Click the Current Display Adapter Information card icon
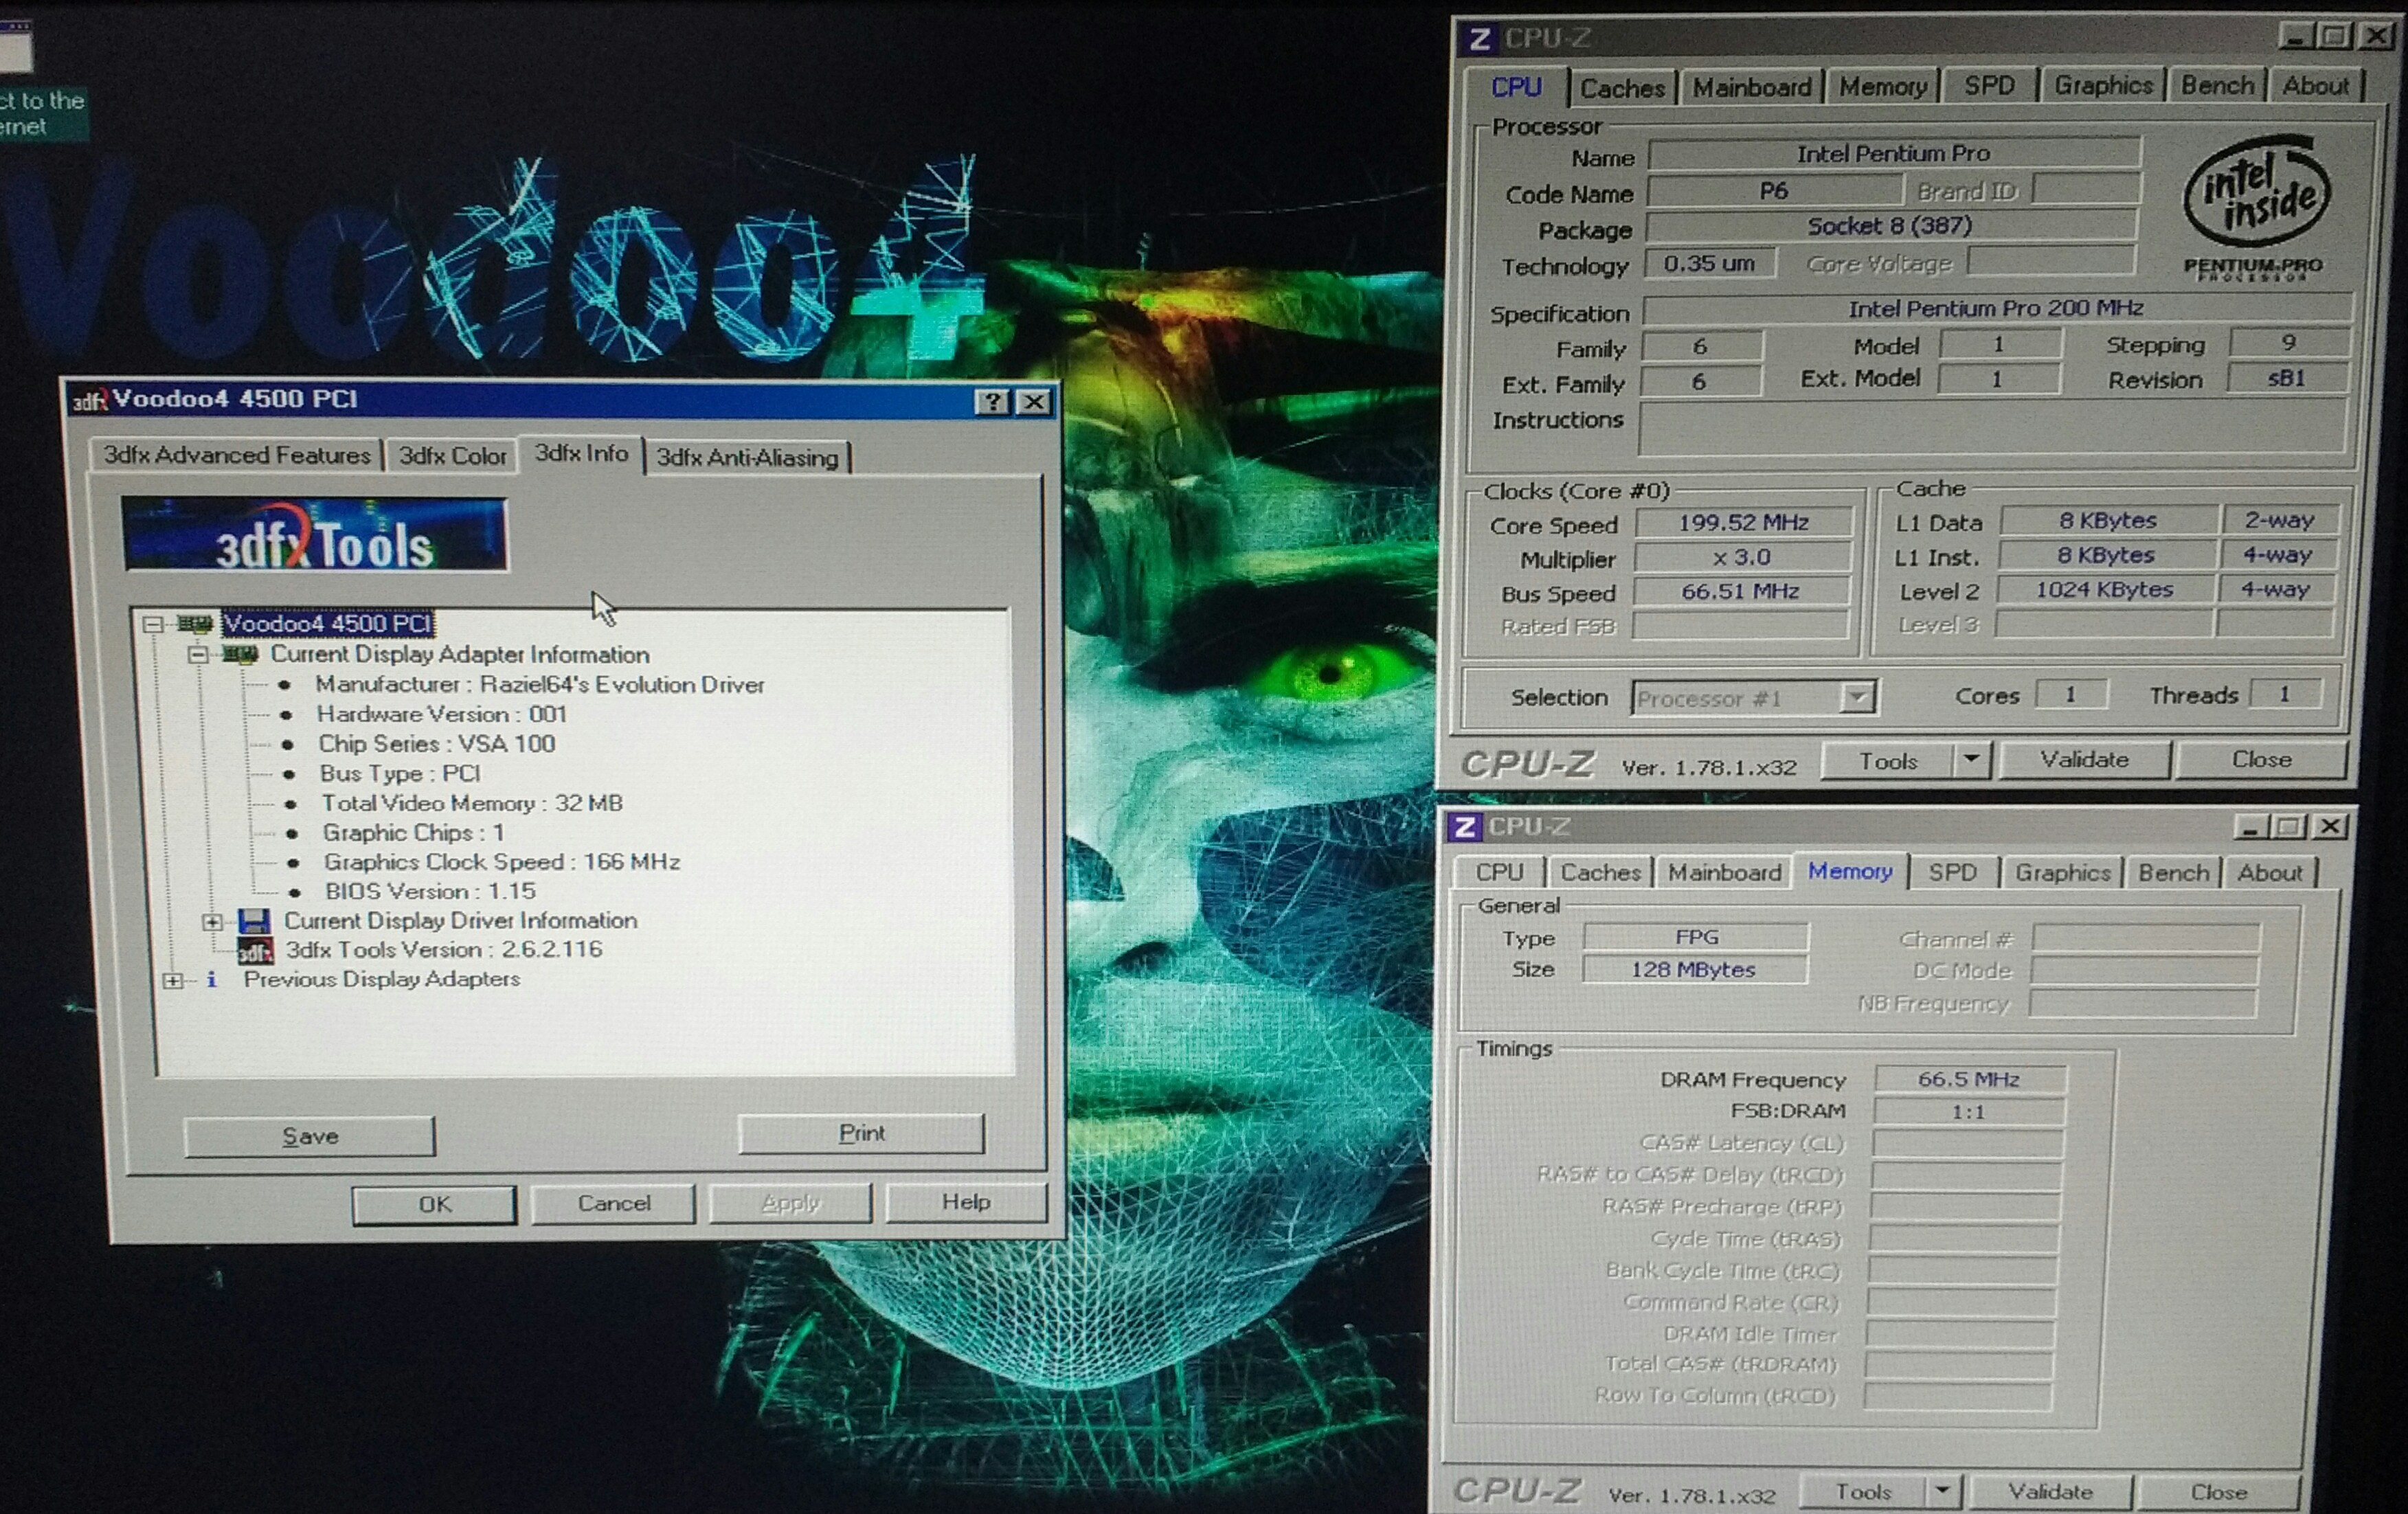The image size is (2408, 1514). pyautogui.click(x=240, y=655)
